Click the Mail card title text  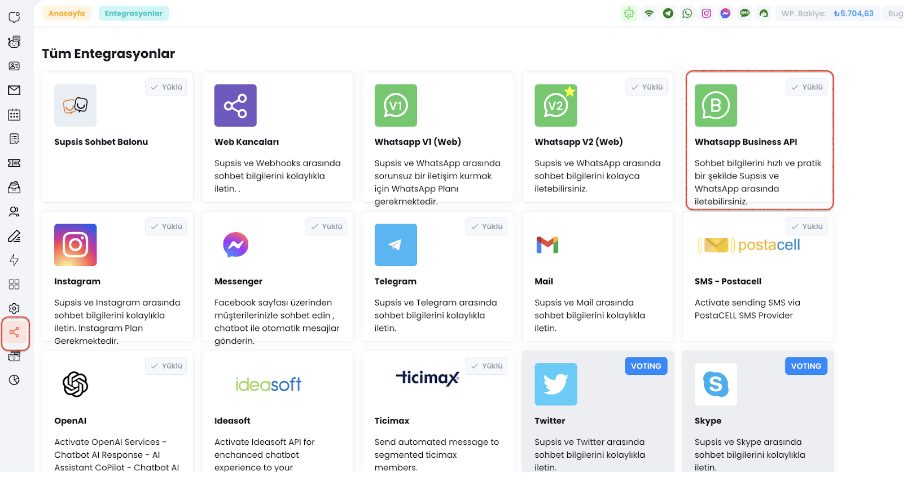tap(544, 281)
